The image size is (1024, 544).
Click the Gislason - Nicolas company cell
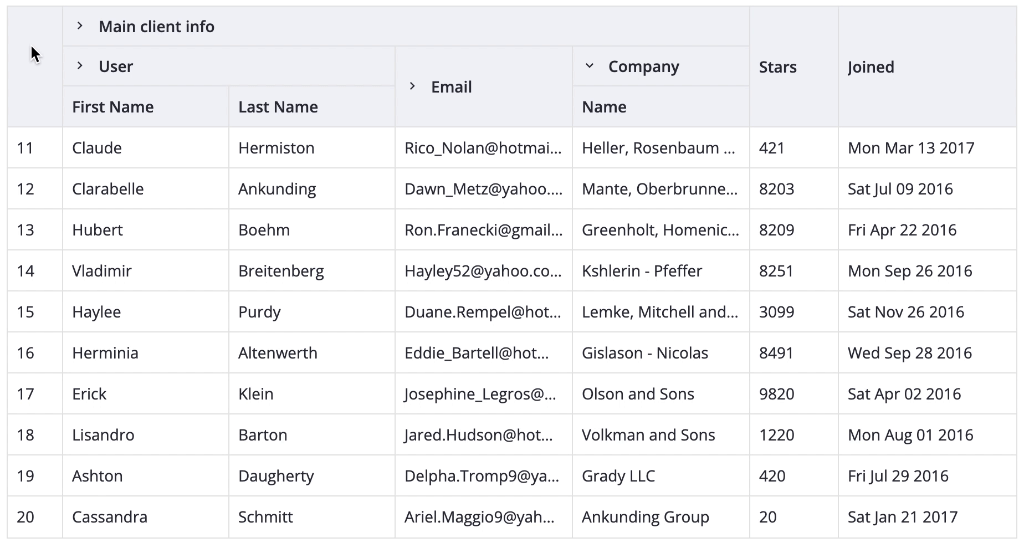(661, 353)
